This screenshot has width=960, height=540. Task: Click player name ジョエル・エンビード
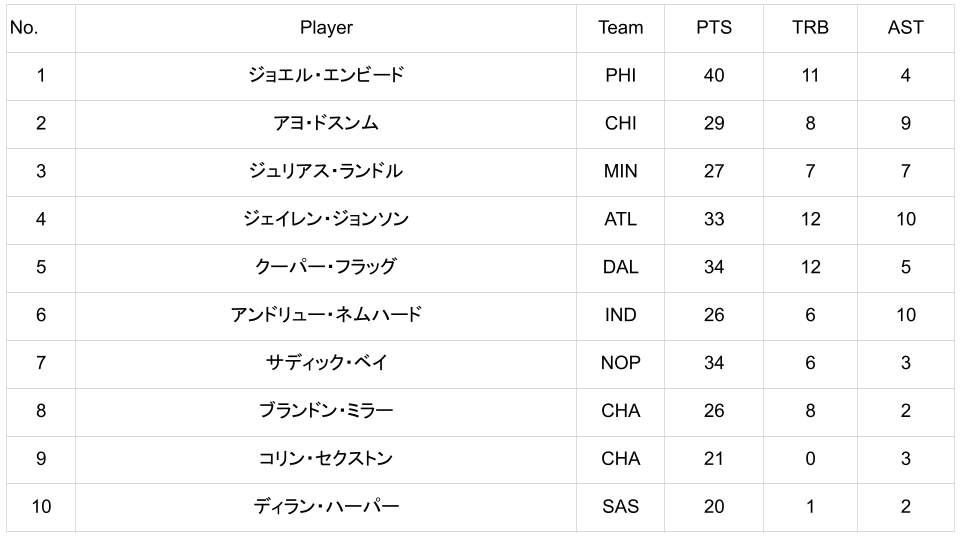(x=326, y=75)
